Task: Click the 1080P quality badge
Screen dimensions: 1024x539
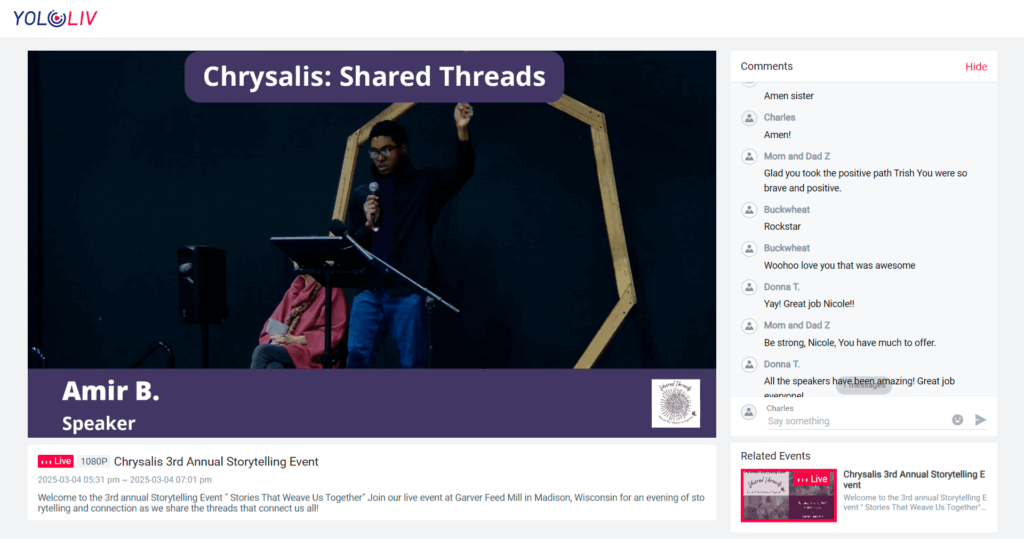Action: [93, 462]
